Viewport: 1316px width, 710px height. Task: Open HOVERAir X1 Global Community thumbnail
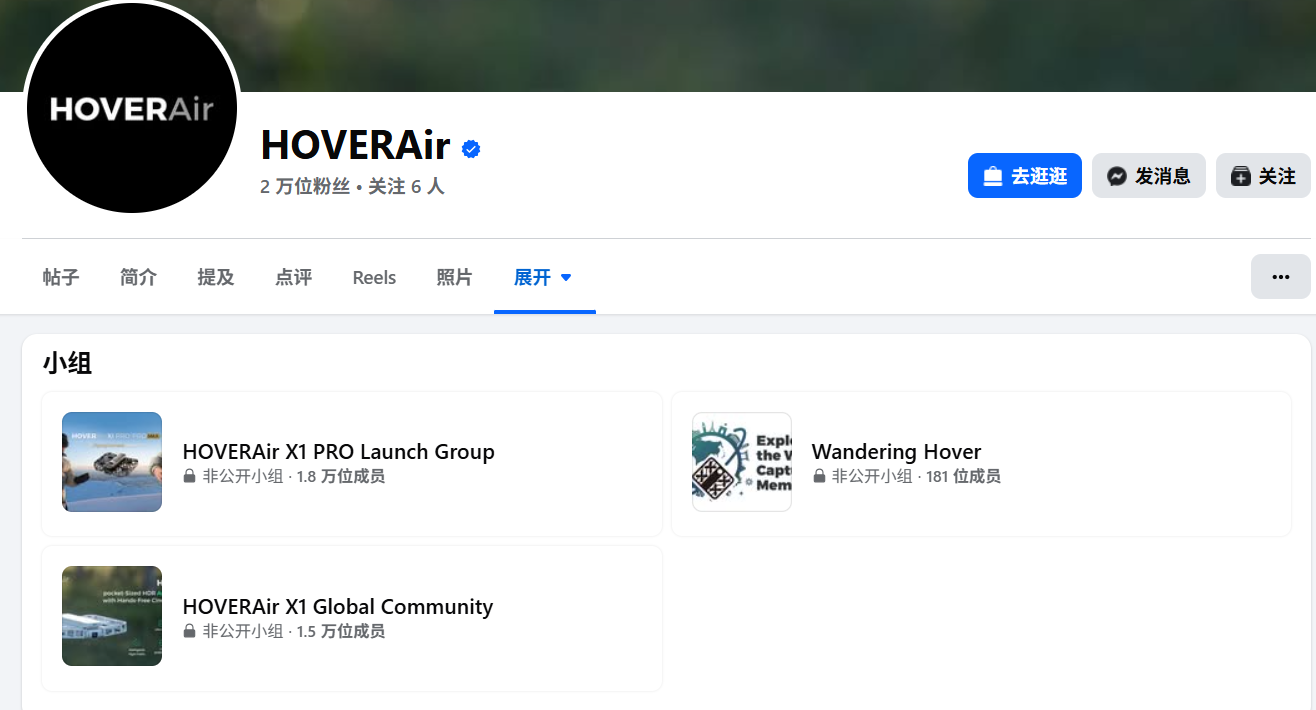112,616
